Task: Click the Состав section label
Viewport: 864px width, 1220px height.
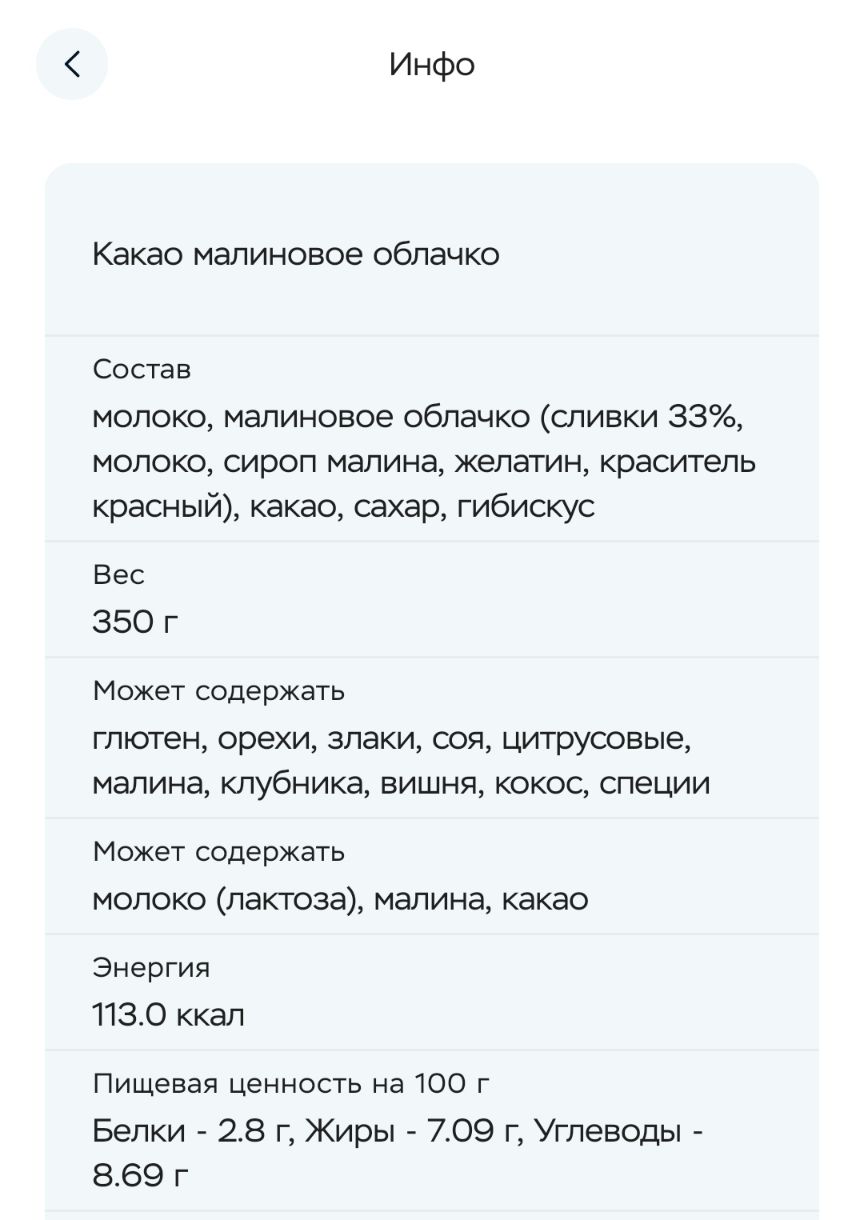Action: click(142, 369)
